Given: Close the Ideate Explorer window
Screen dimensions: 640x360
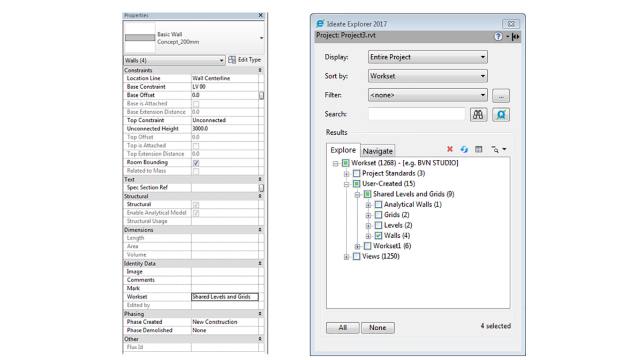Looking at the screenshot, I should pos(511,24).
